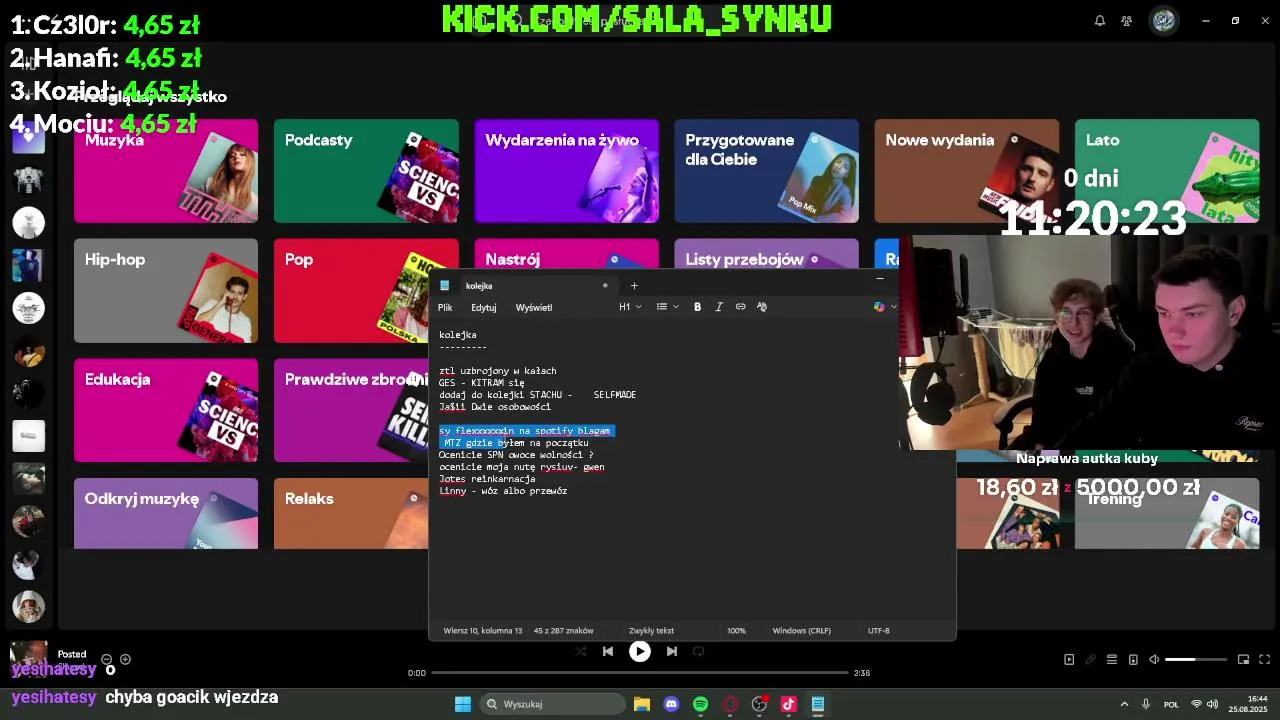Toggle bold formatting in Notepad

(697, 307)
